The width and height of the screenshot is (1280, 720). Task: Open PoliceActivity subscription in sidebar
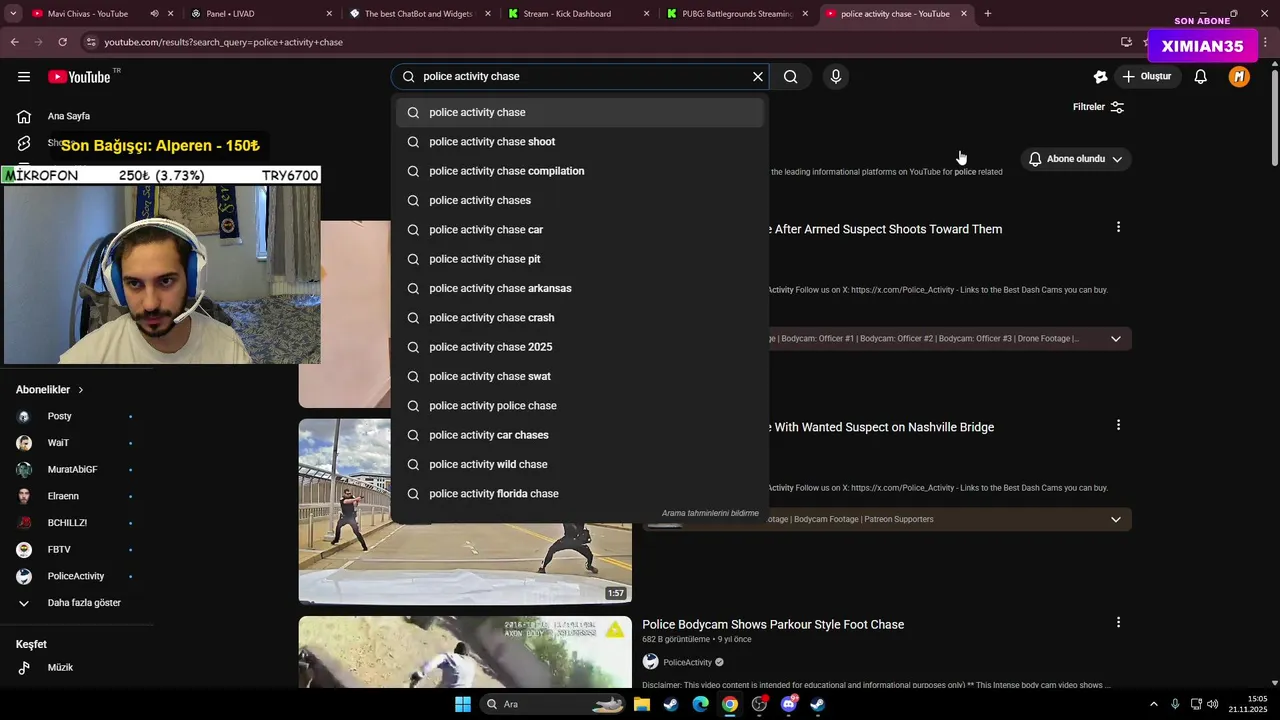coord(78,576)
